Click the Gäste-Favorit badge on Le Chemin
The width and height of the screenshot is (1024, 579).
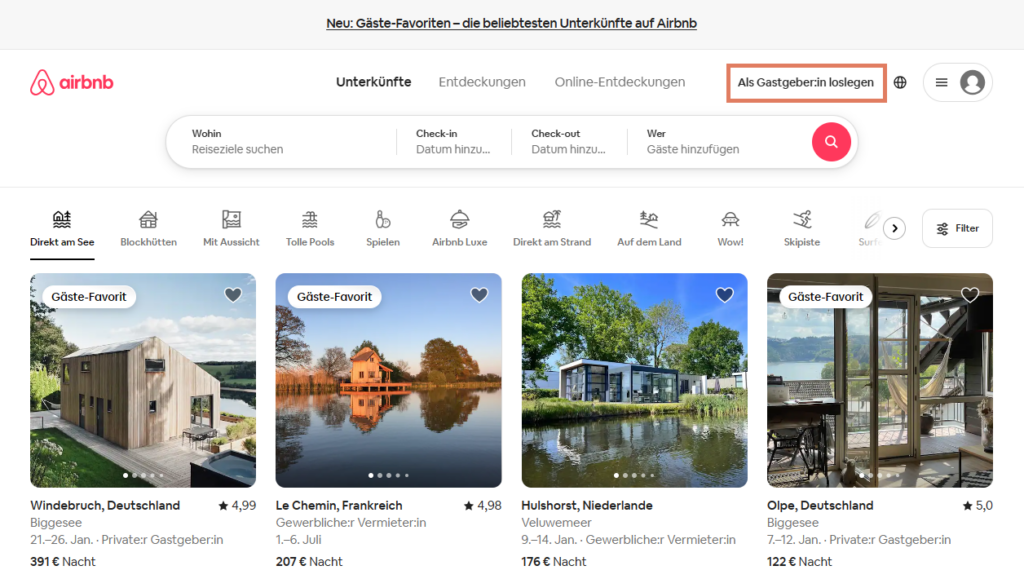tap(334, 296)
